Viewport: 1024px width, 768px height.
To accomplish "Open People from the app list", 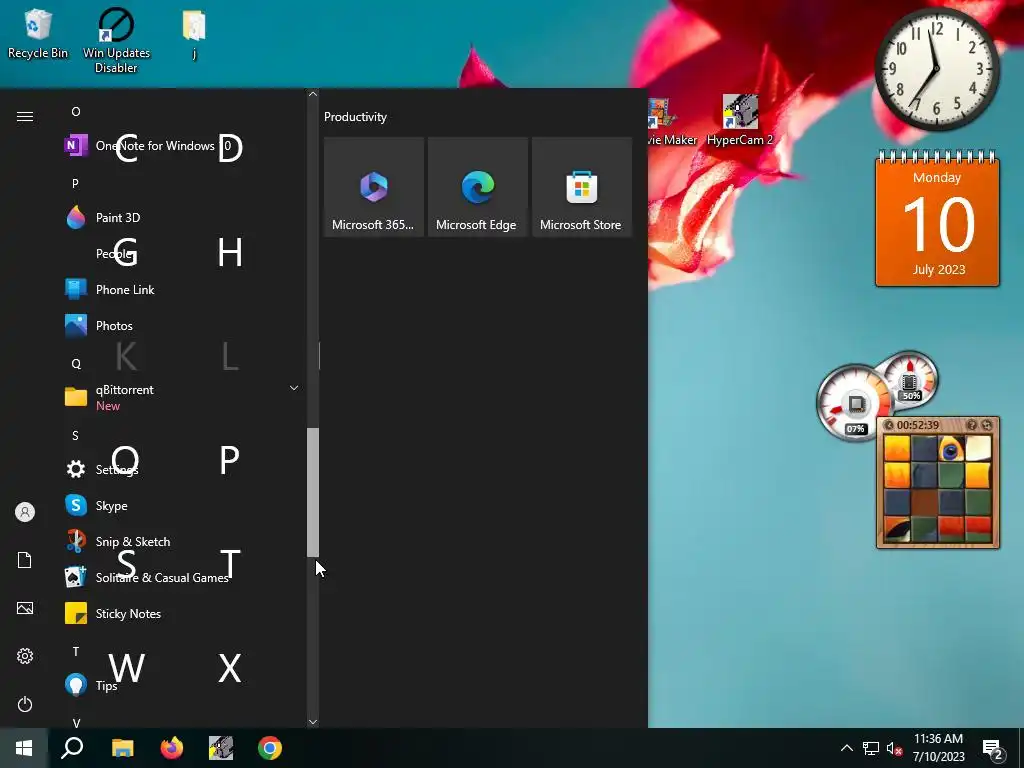I will (x=182, y=253).
